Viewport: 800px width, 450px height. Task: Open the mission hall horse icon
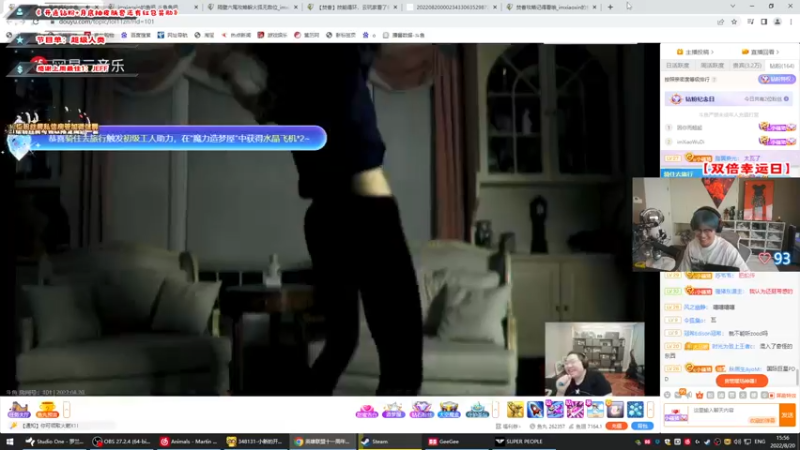point(19,409)
